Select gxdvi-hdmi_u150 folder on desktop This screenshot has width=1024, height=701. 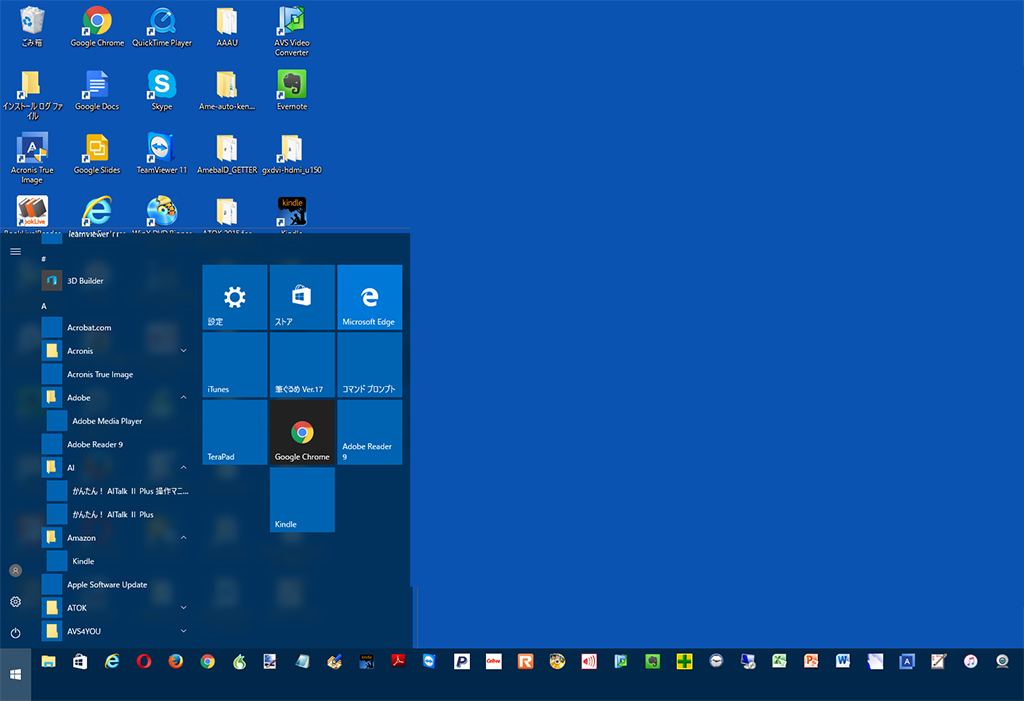click(x=291, y=154)
